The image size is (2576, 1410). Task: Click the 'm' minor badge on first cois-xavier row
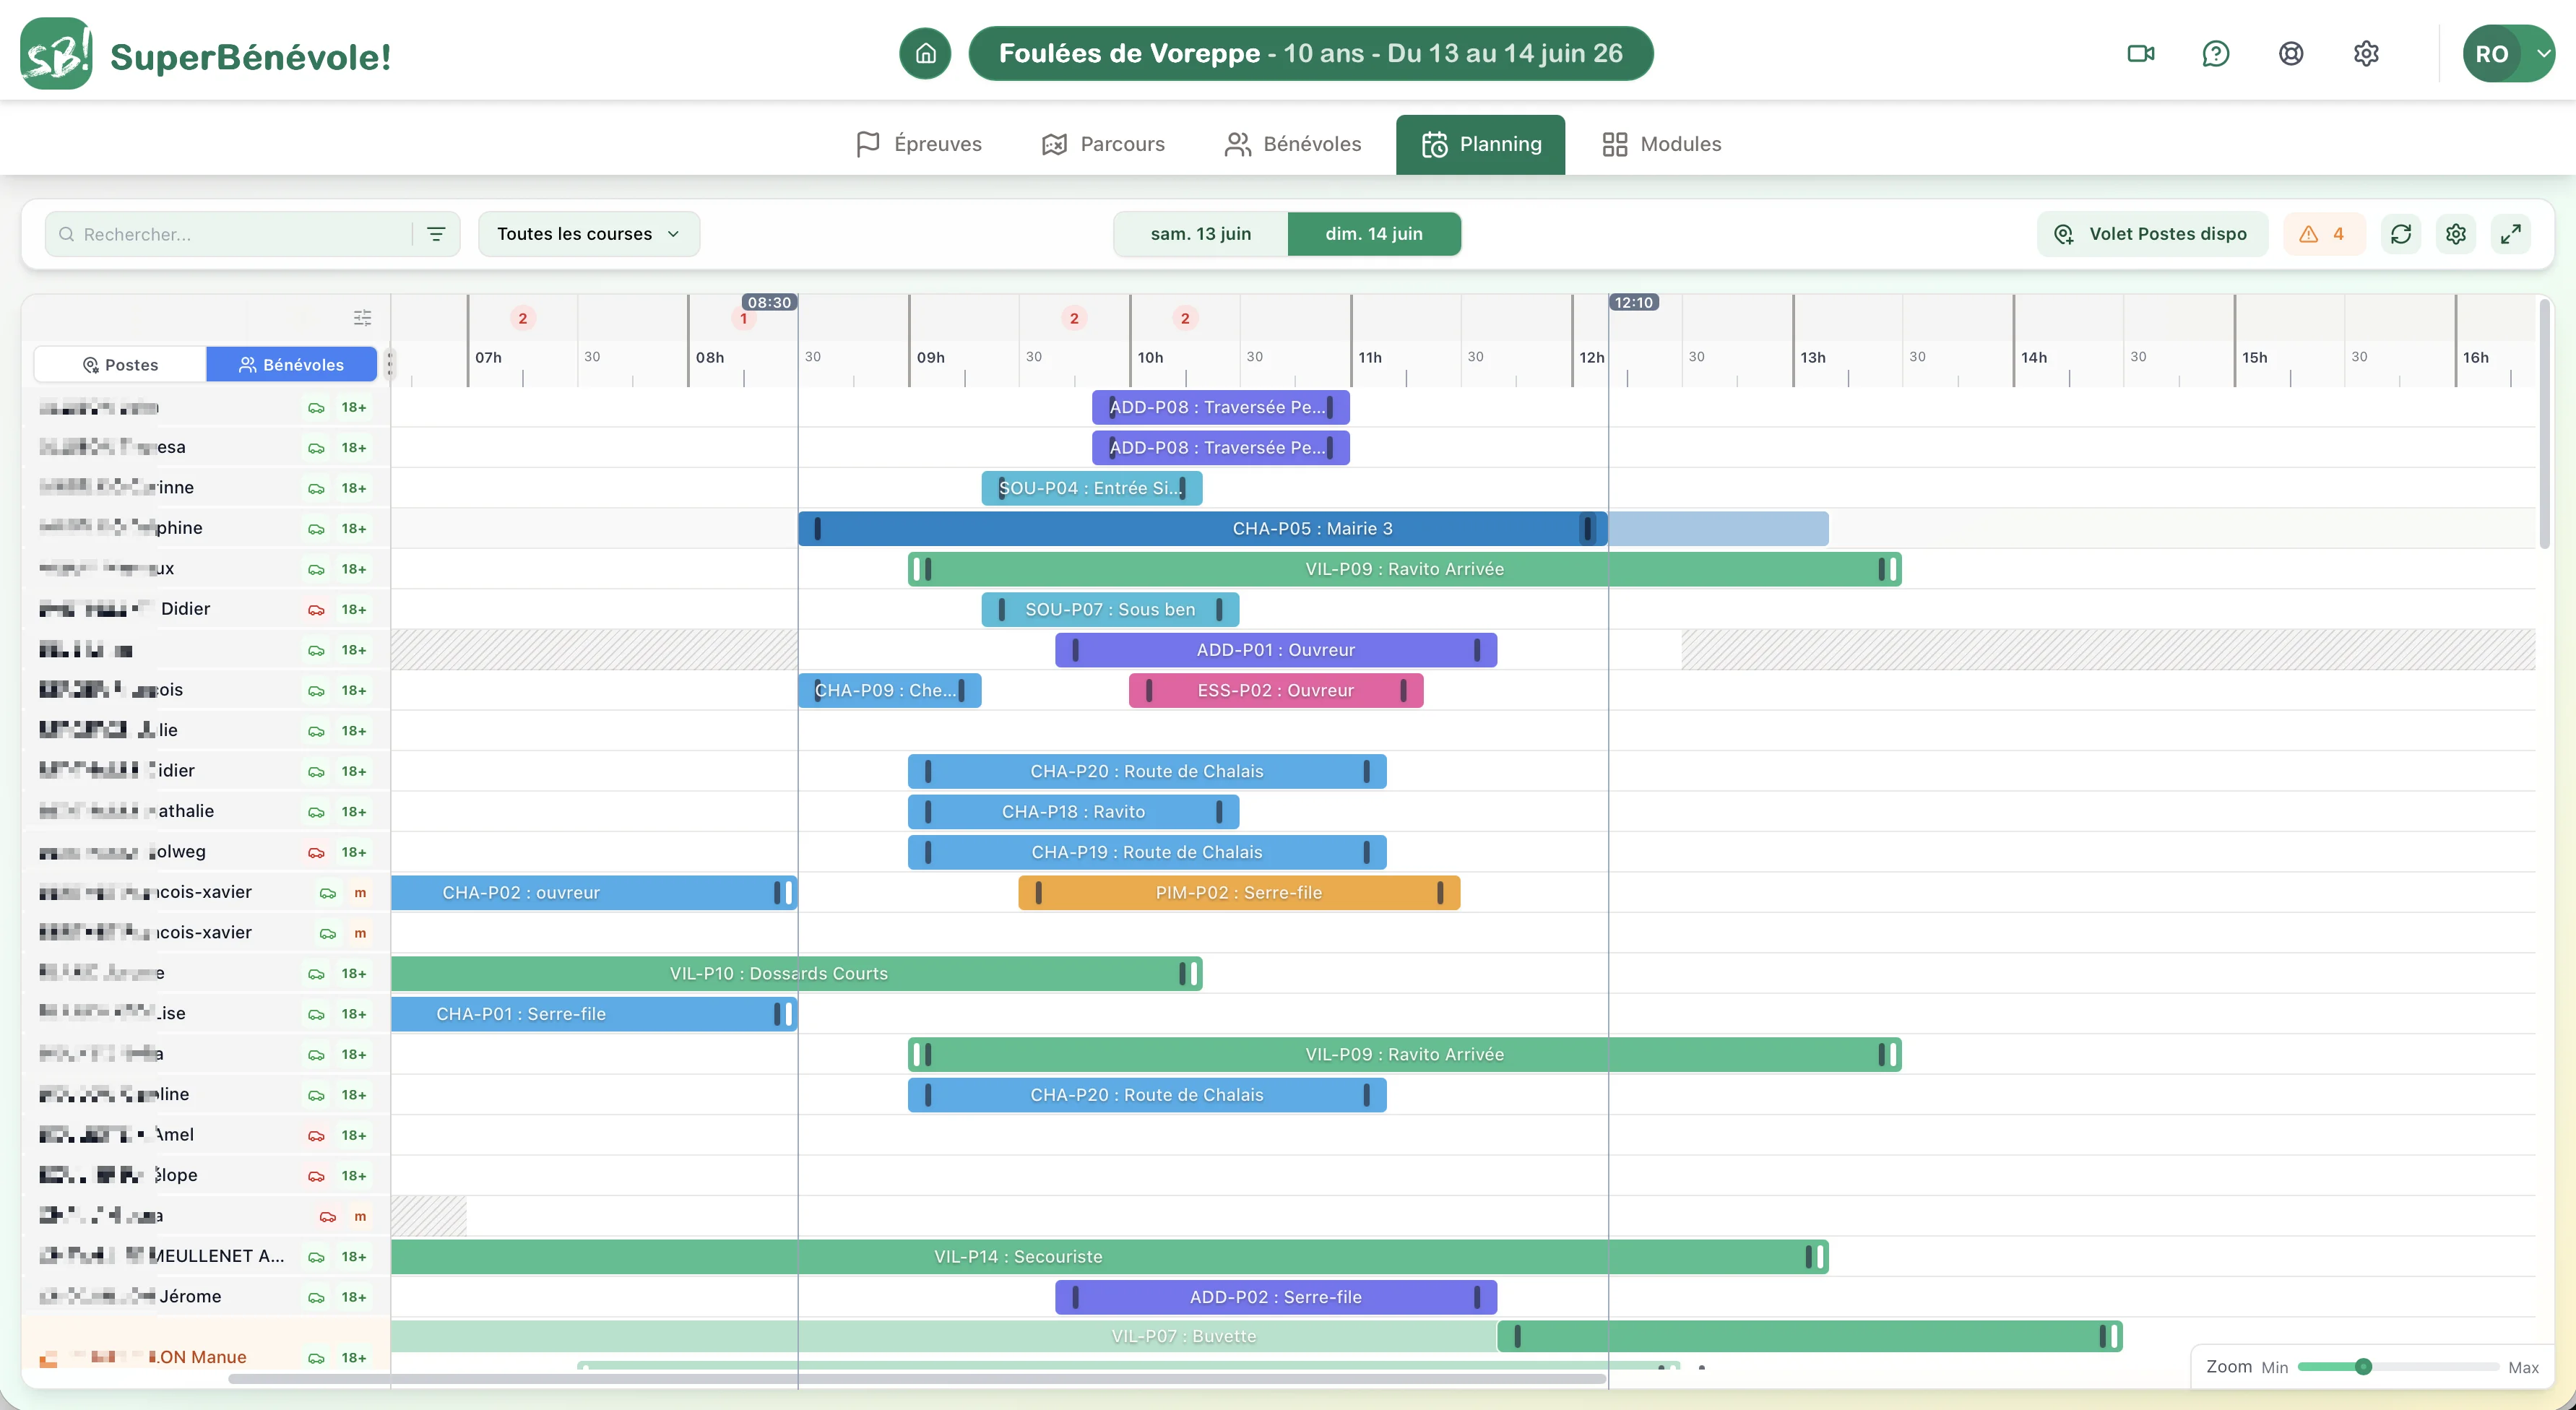[360, 893]
